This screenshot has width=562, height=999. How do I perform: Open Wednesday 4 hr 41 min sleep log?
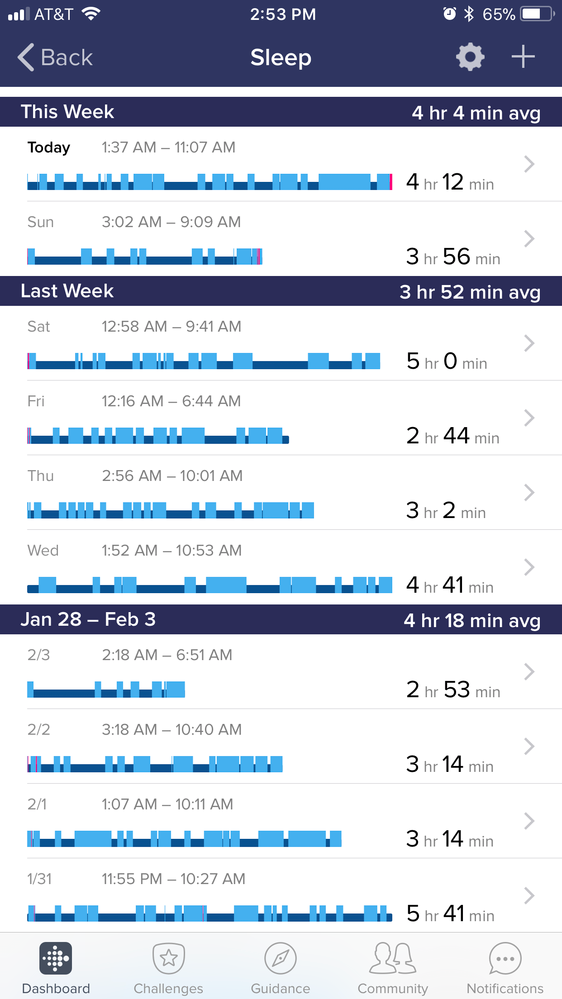[281, 567]
